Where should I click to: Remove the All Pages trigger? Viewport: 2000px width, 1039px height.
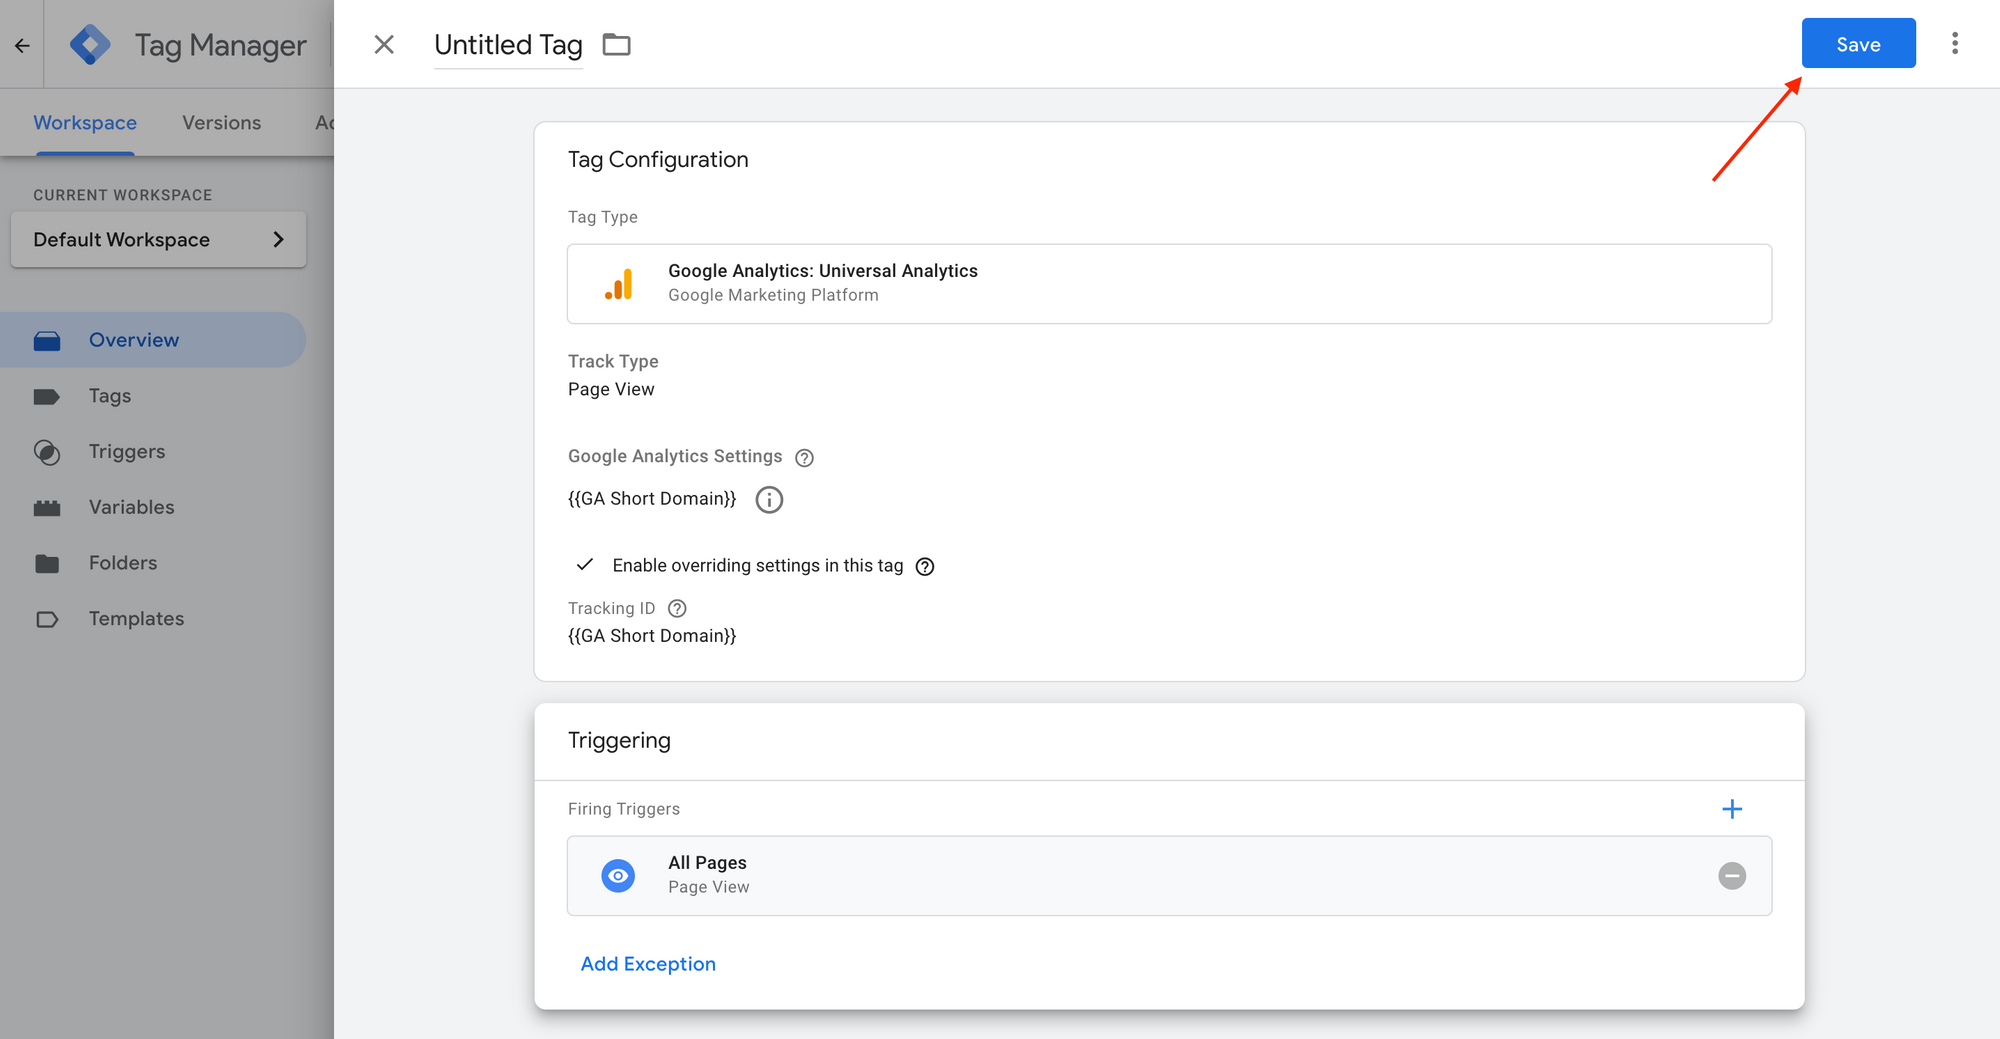pos(1732,876)
